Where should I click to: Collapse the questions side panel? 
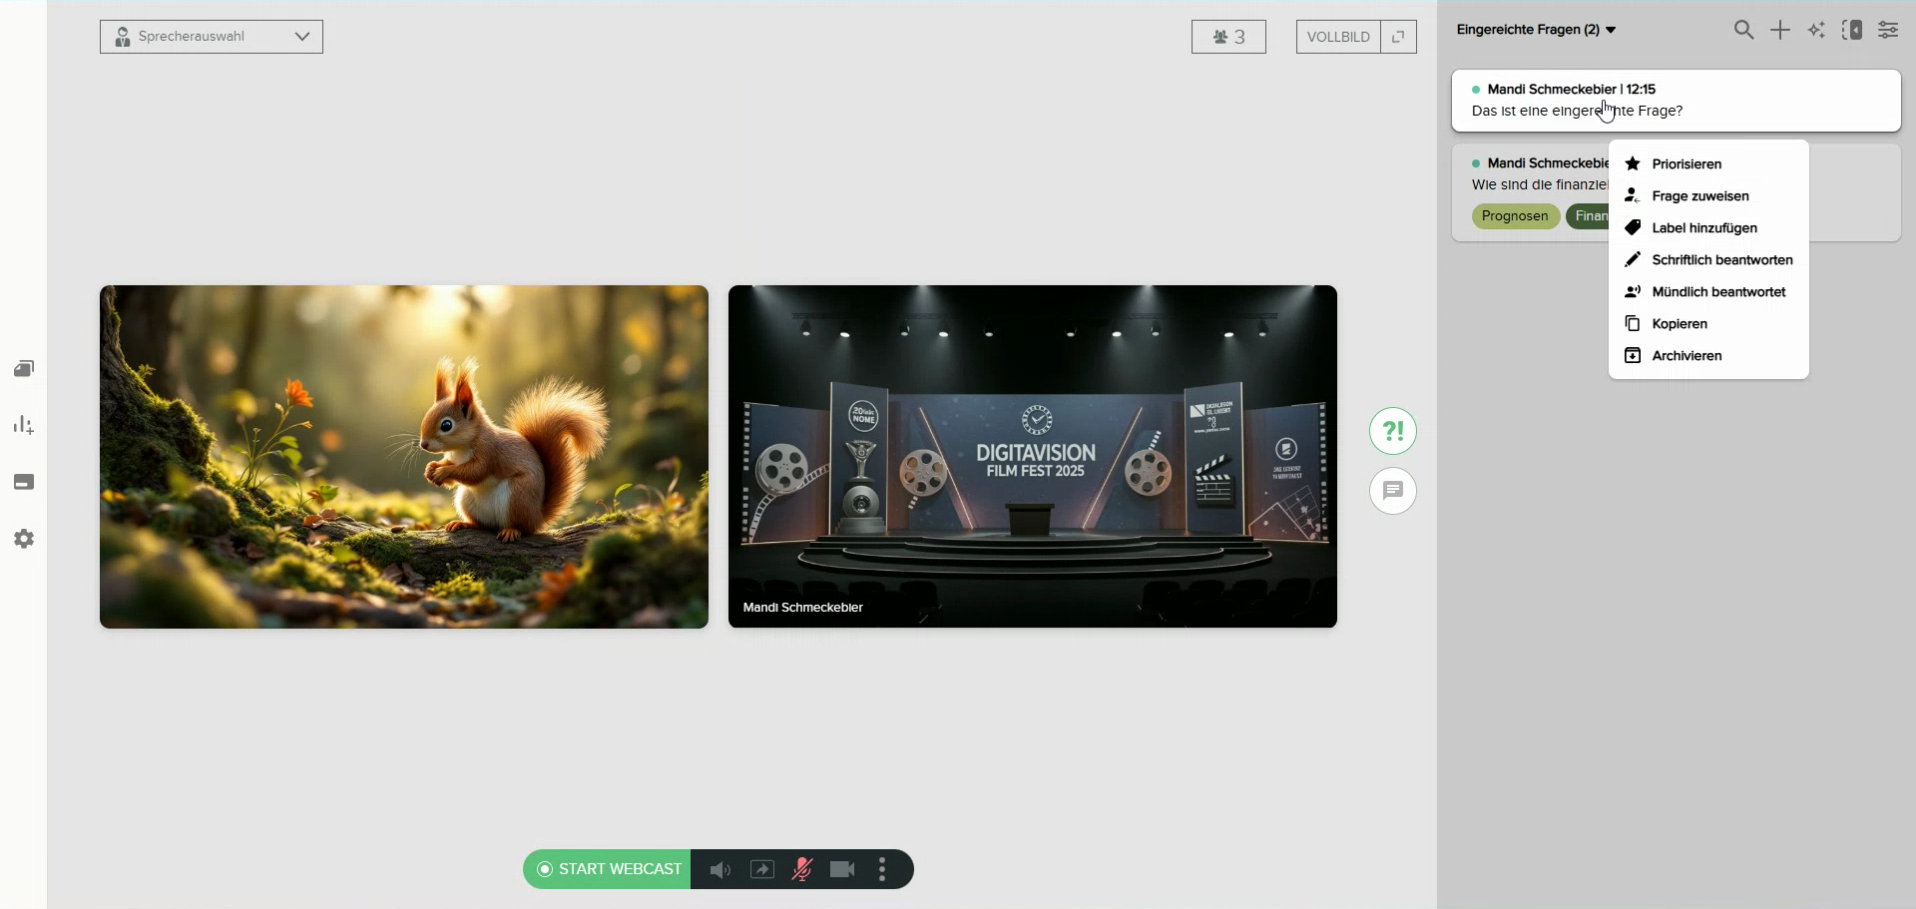[1852, 31]
